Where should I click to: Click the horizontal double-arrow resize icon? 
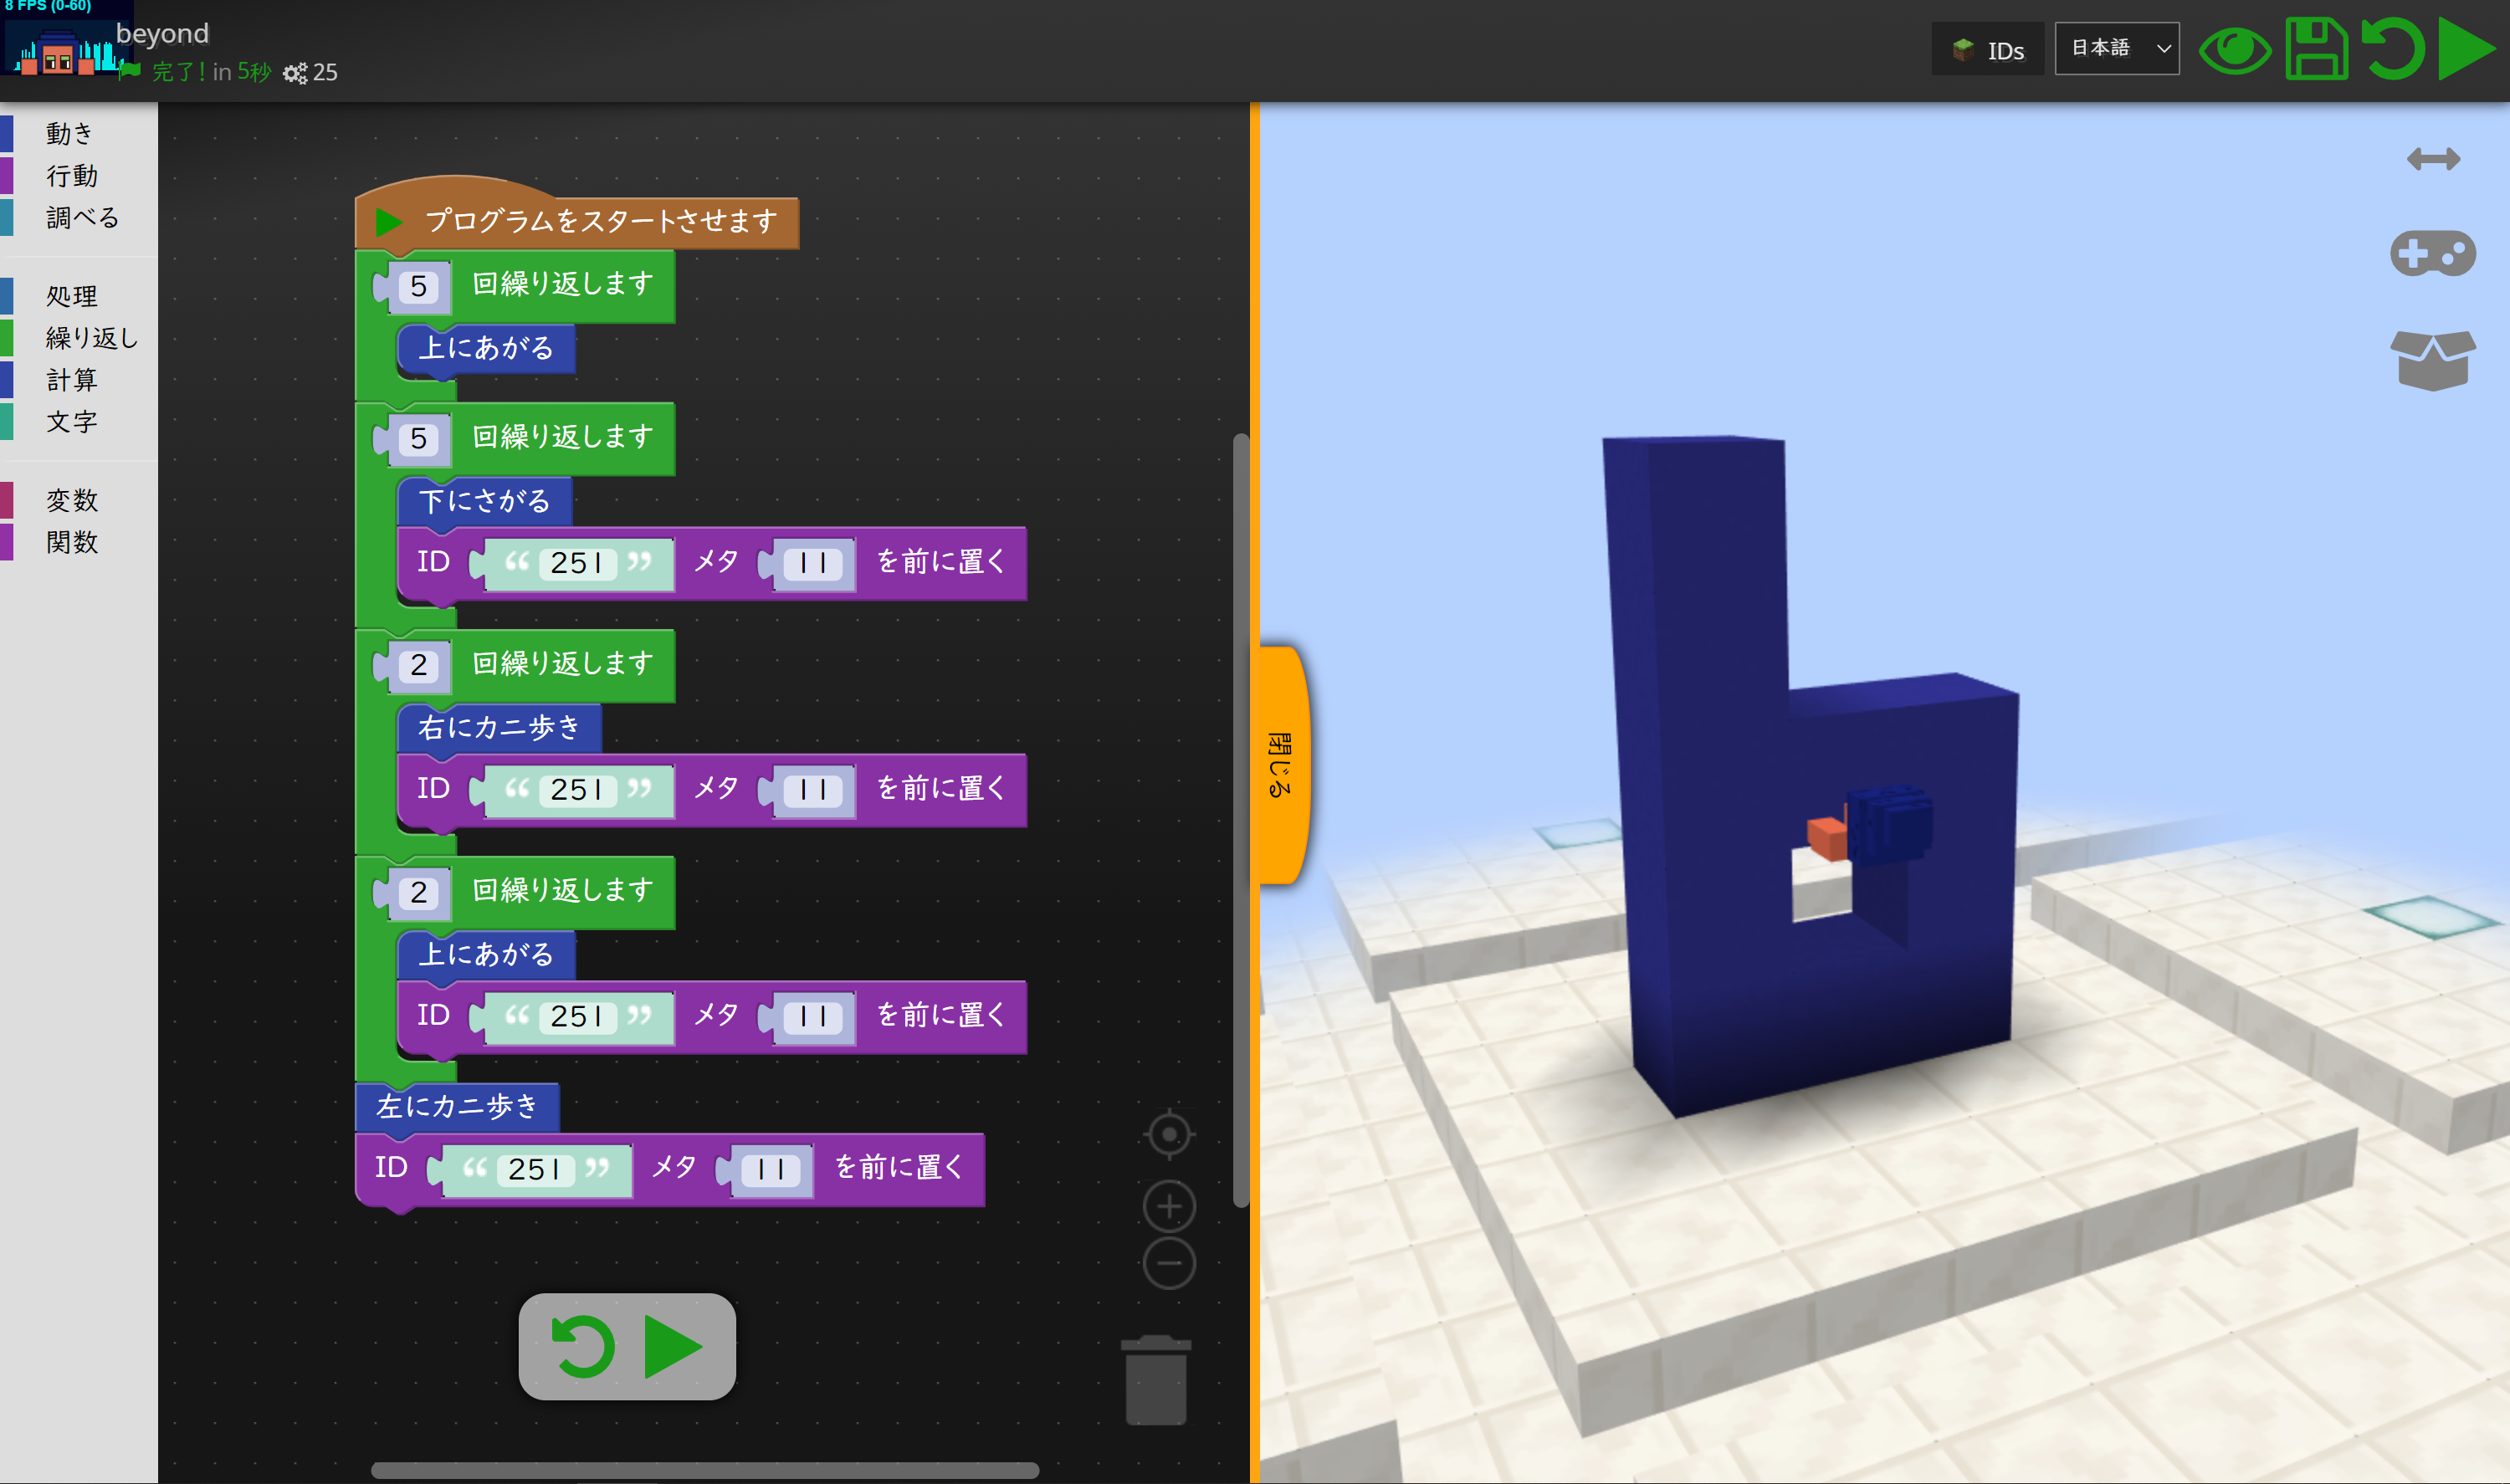2432,159
